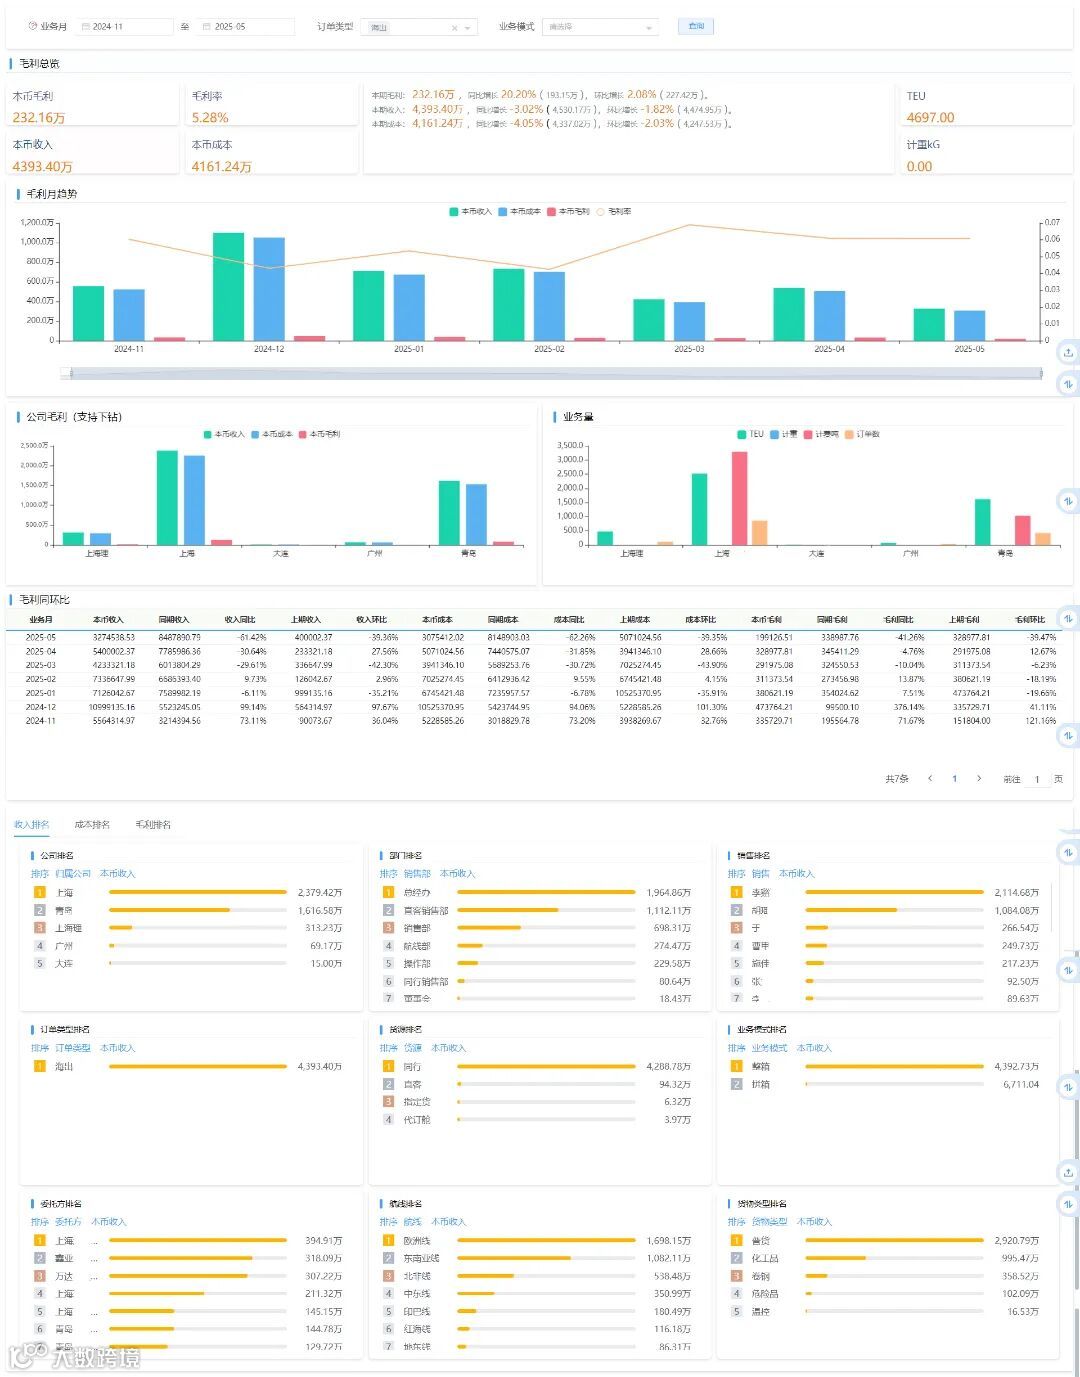Switch to the 毛利排名 tab
This screenshot has height=1377, width=1080.
coord(153,825)
